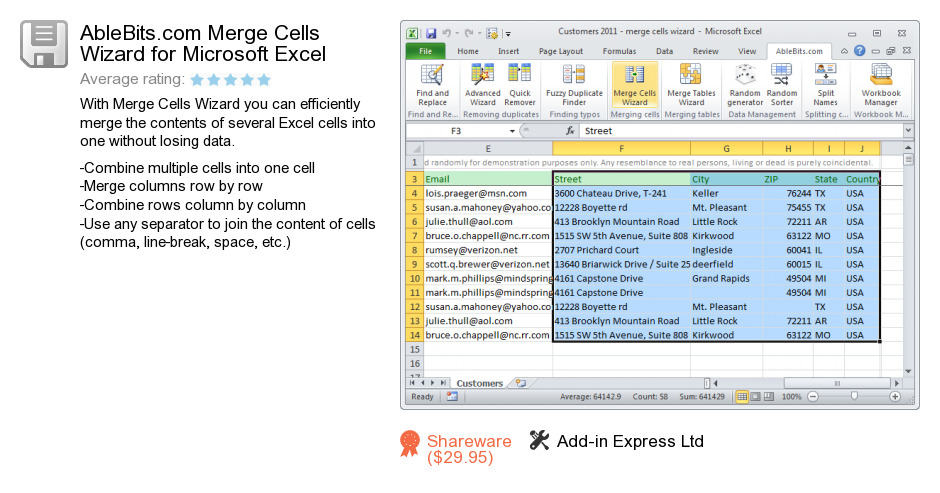This screenshot has width=940, height=493.
Task: Click the Undo arrow in quick access toolbar
Action: point(447,33)
